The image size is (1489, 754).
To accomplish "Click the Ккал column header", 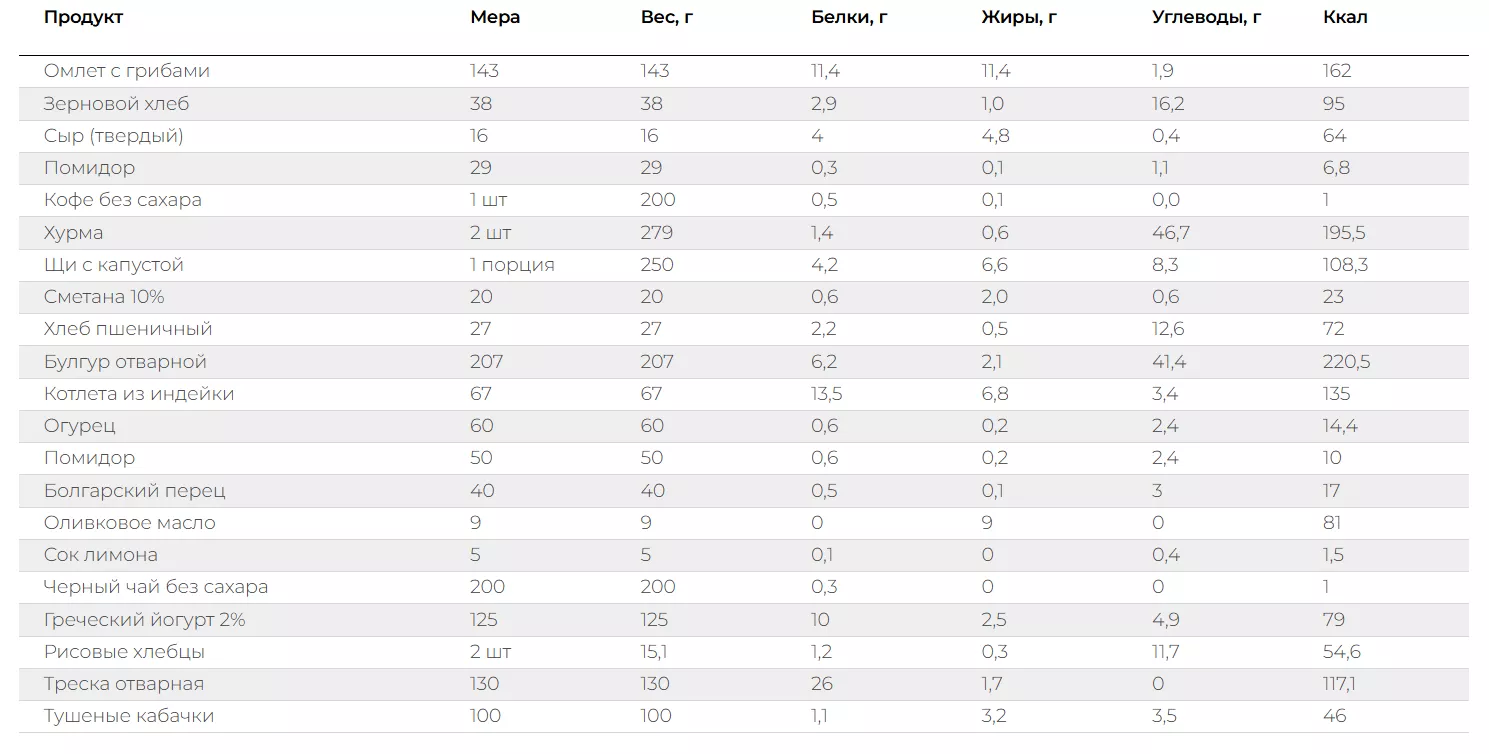I will 1345,17.
